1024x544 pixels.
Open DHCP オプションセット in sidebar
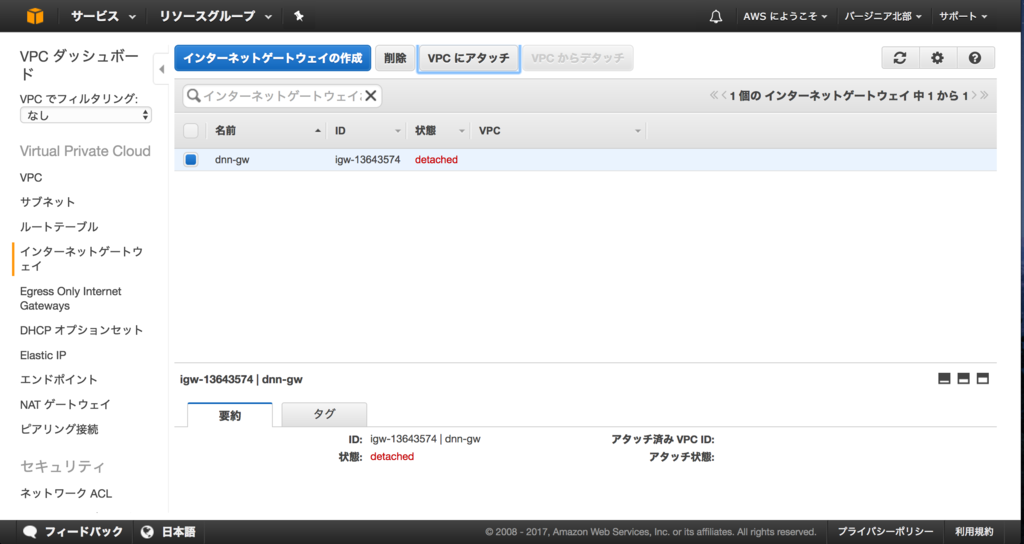pos(81,330)
